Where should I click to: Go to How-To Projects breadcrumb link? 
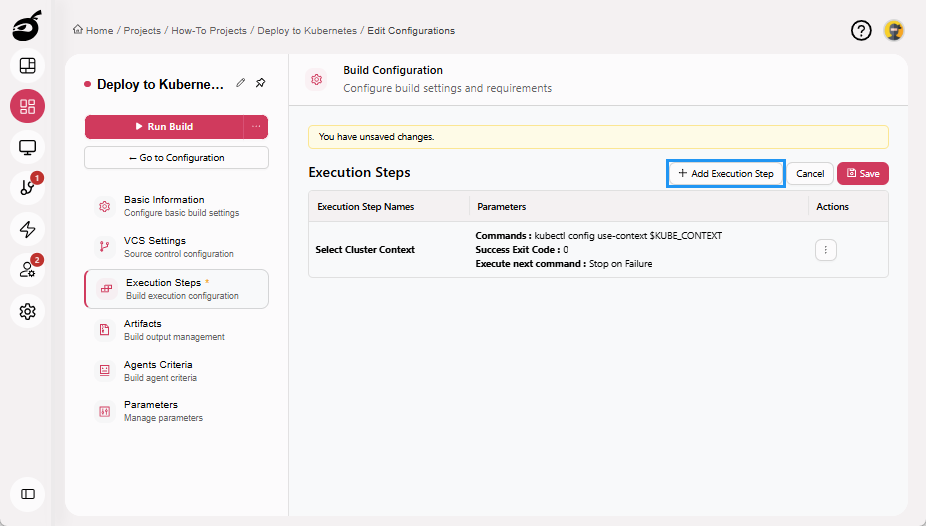(209, 31)
